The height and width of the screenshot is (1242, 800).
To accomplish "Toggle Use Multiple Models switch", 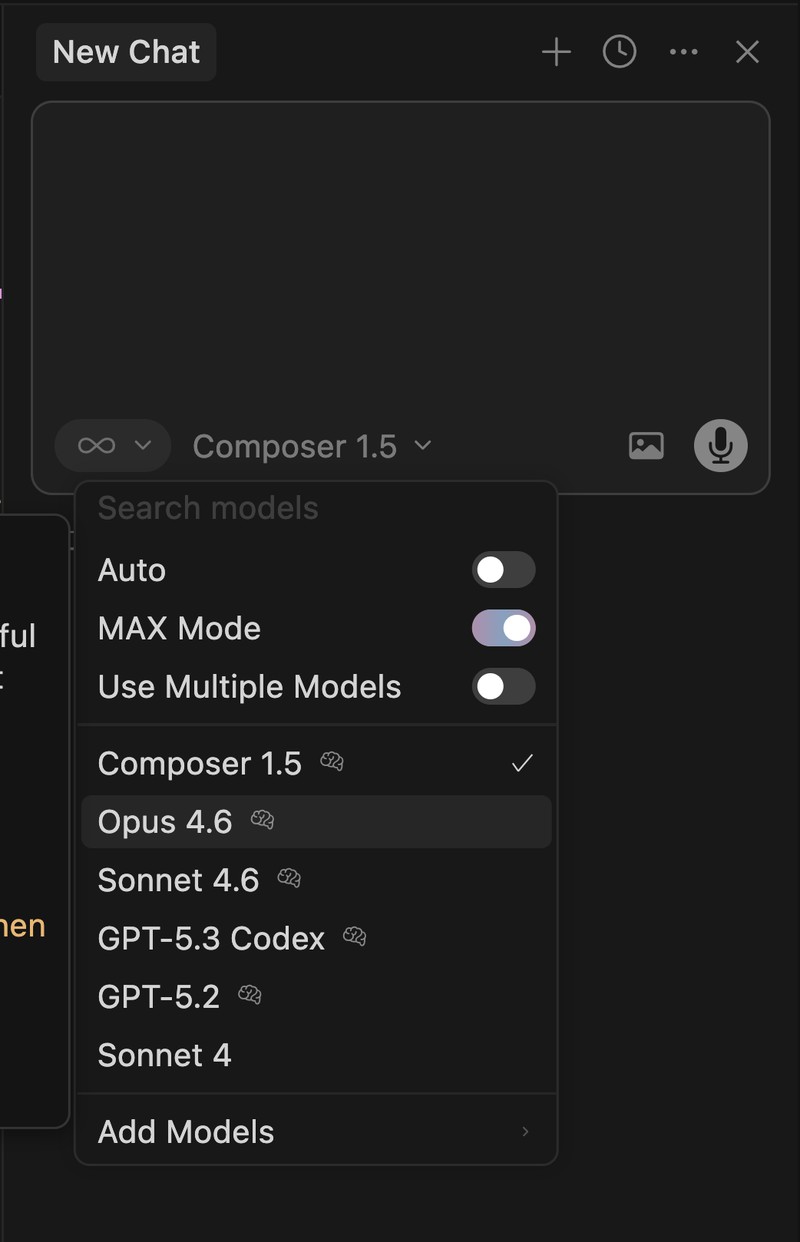I will point(503,687).
